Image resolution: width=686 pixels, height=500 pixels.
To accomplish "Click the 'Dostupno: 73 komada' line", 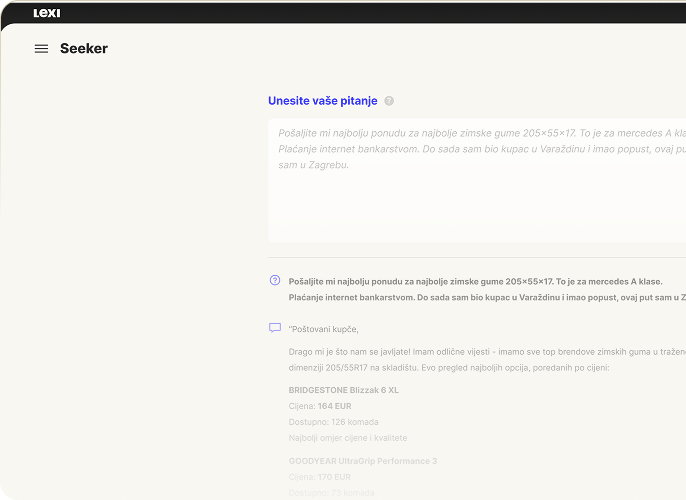I will coord(331,492).
